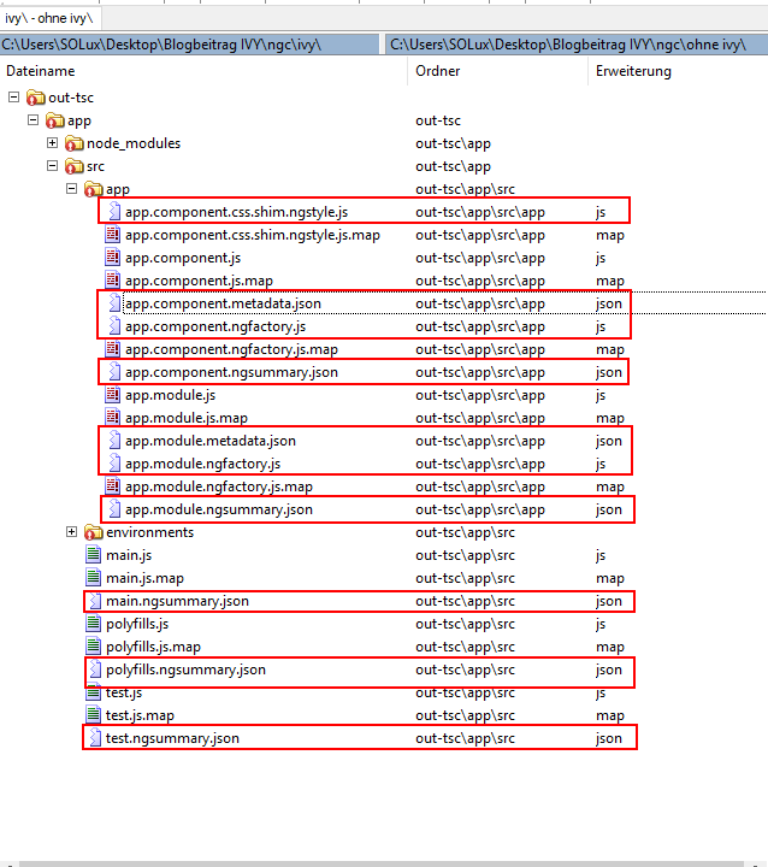The height and width of the screenshot is (867, 768).
Task: Select file name polyfills.js
Action: coord(137,624)
